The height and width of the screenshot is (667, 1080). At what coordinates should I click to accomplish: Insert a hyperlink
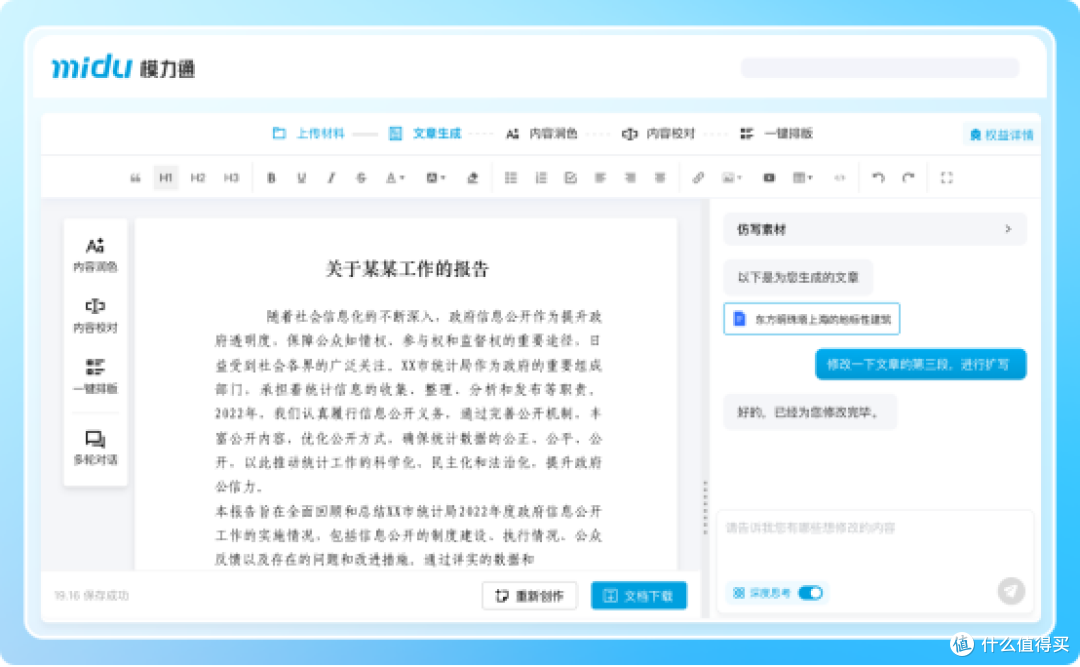coord(698,178)
